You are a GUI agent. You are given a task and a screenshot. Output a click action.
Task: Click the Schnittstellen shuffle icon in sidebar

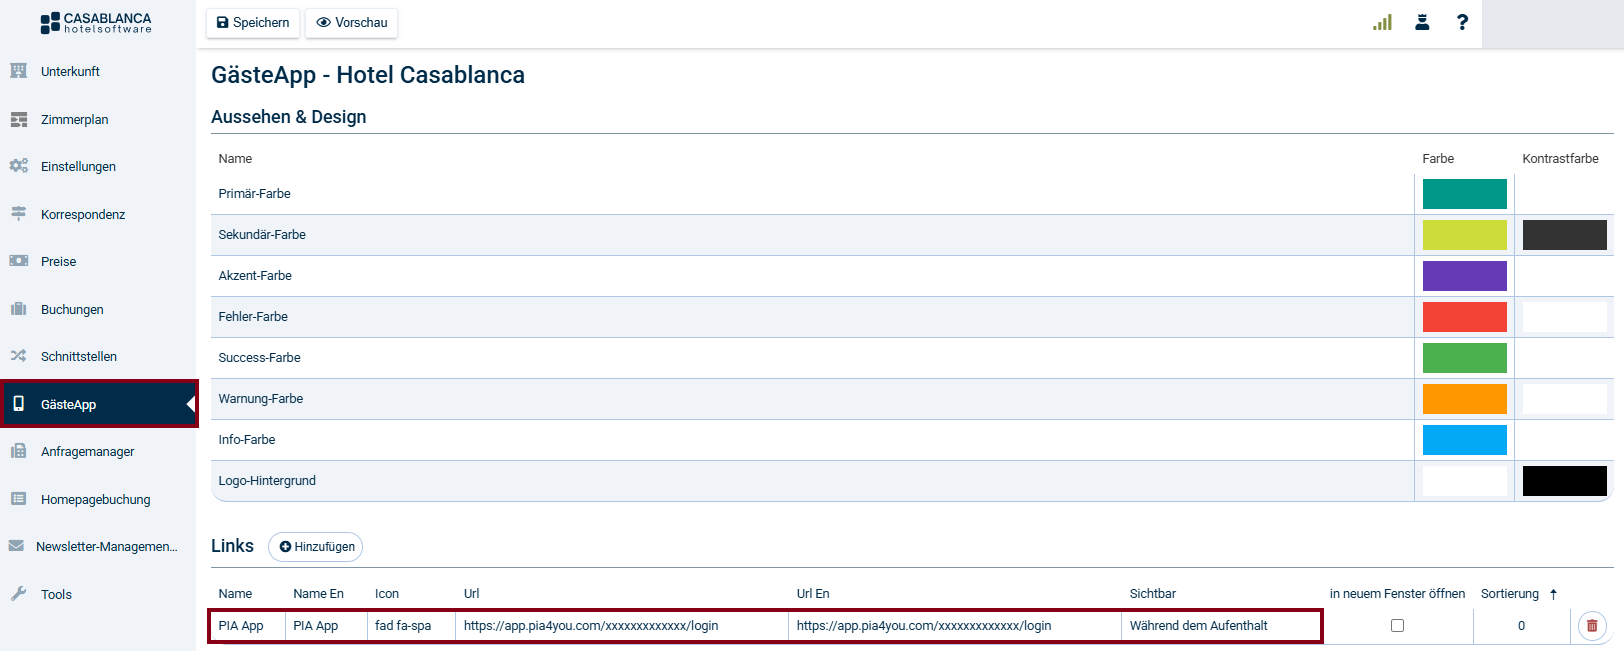coord(18,356)
